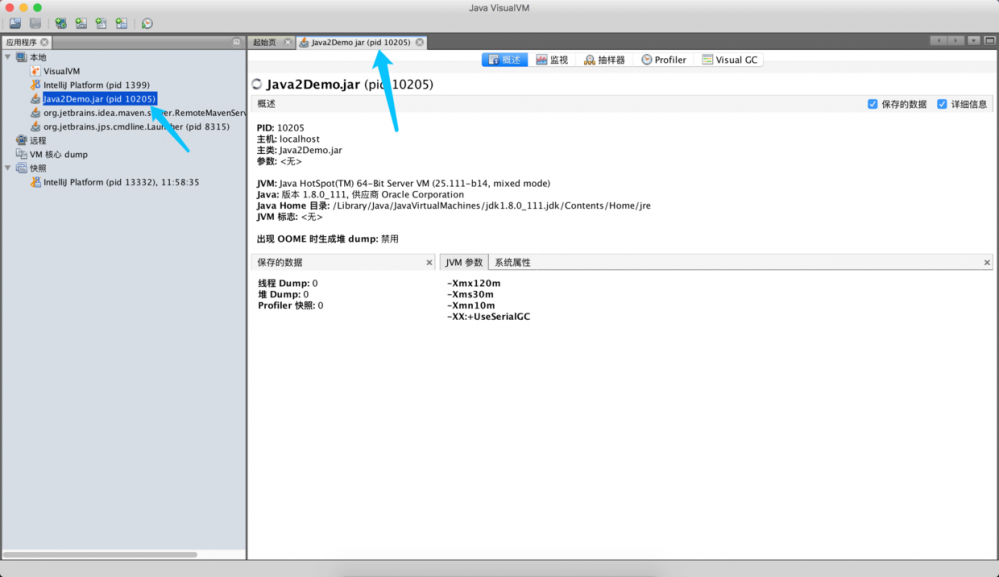The image size is (999, 577).
Task: Open the 抽样器 tab
Action: [607, 59]
